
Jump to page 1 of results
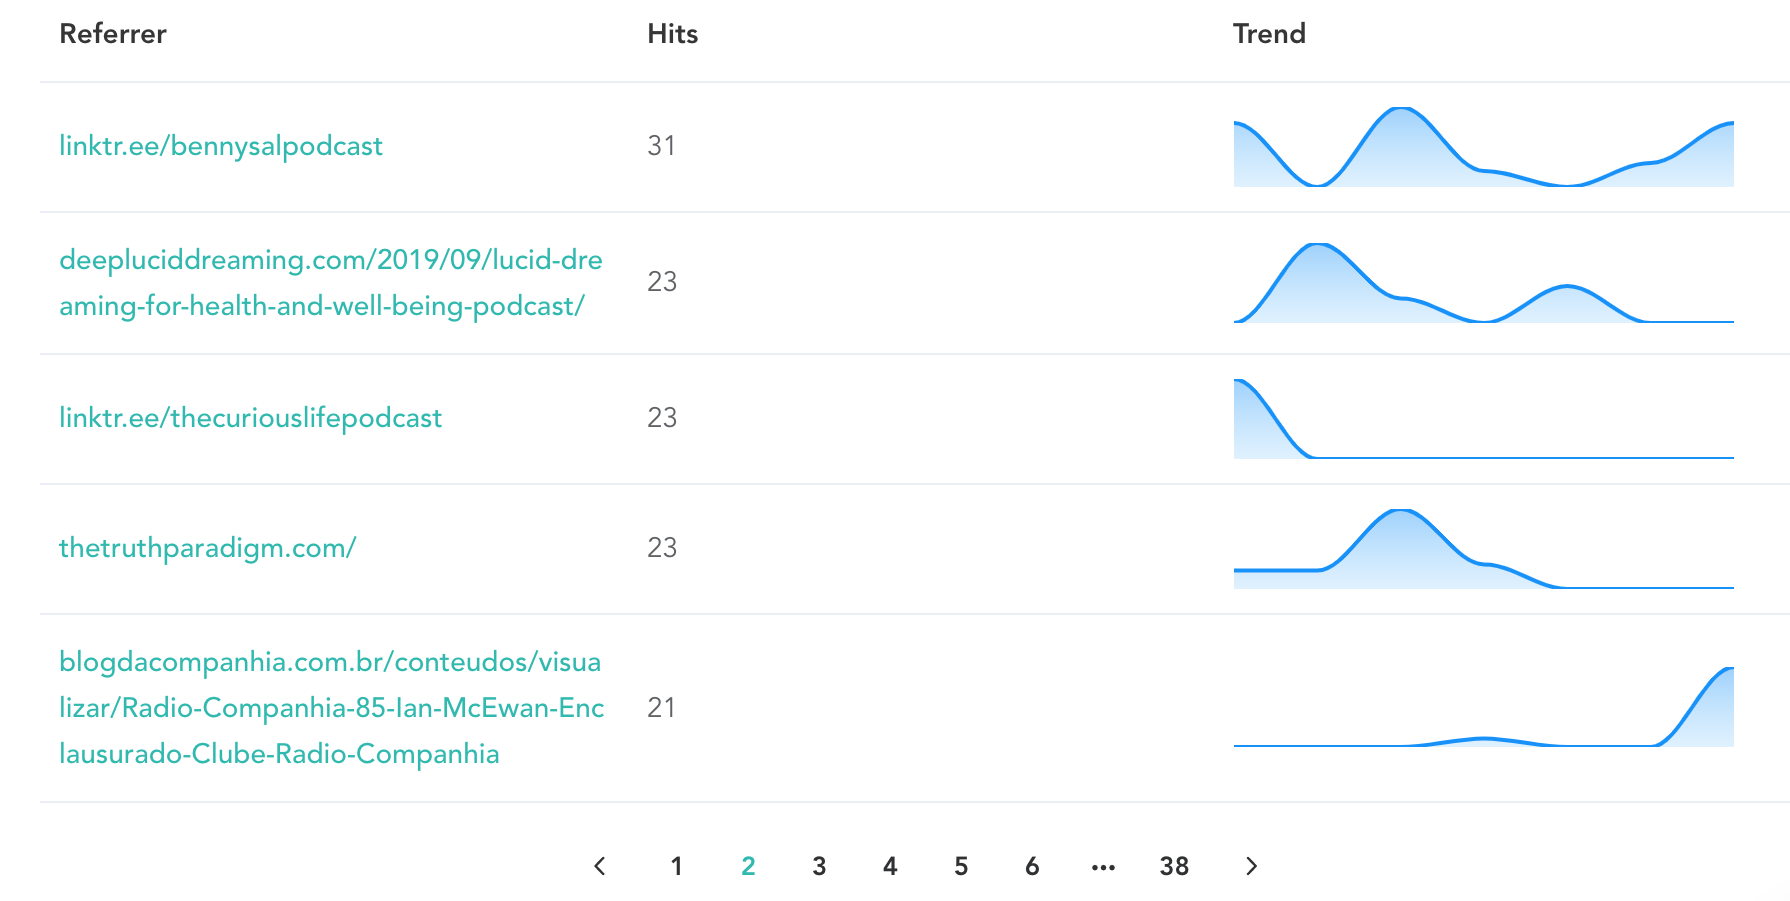tap(676, 866)
